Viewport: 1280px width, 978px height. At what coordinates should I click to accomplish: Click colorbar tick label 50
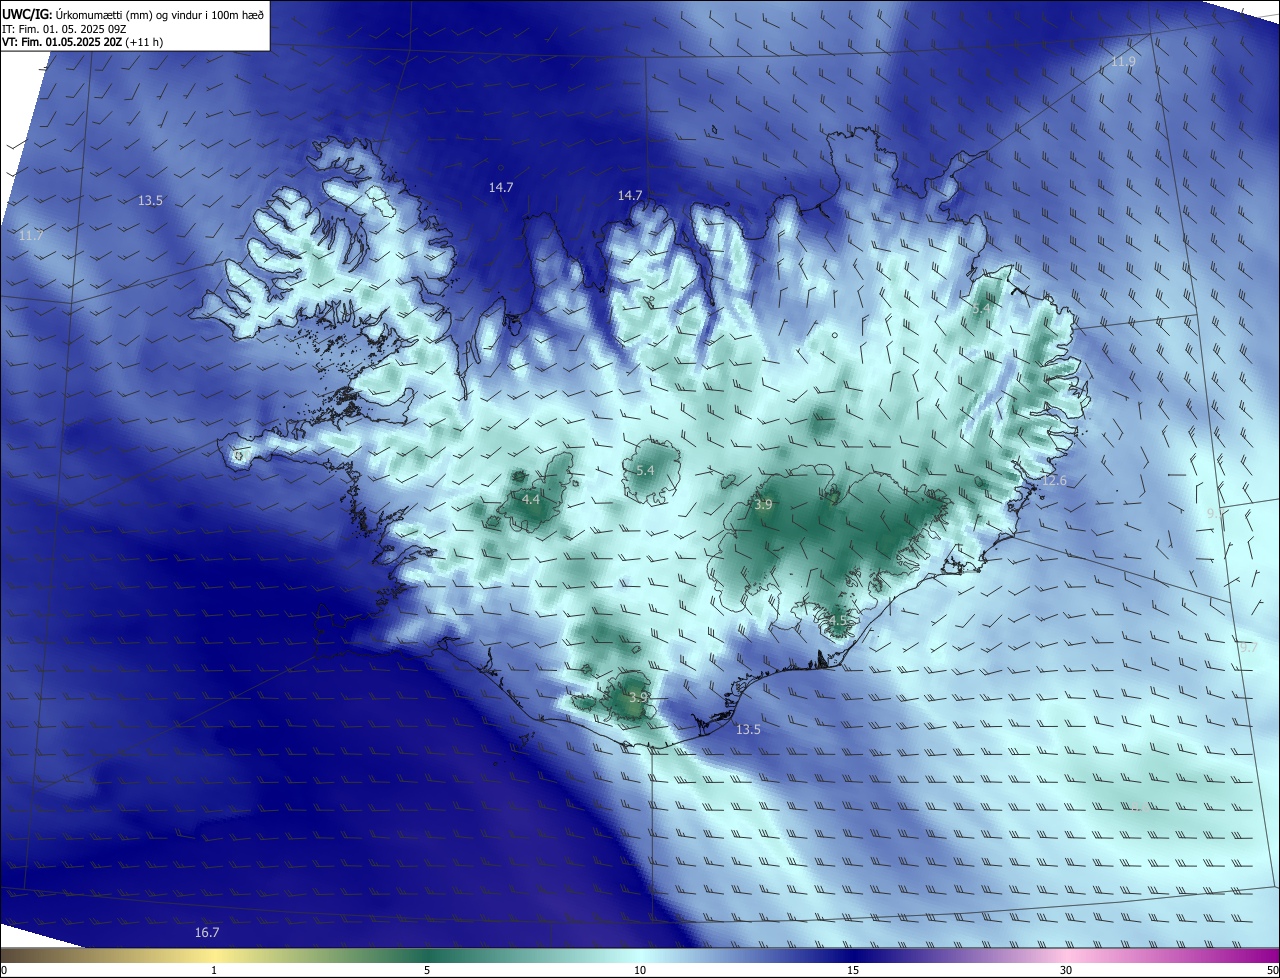point(1272,970)
